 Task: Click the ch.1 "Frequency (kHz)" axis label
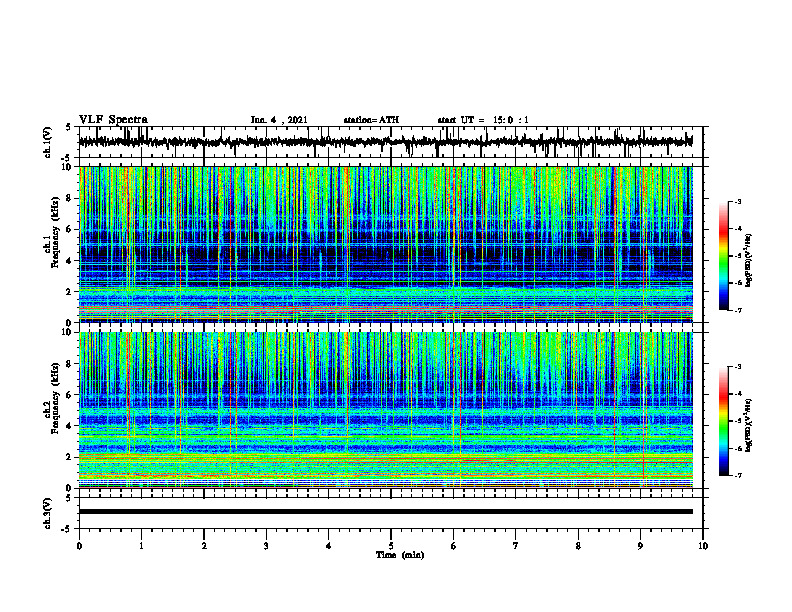coord(56,232)
